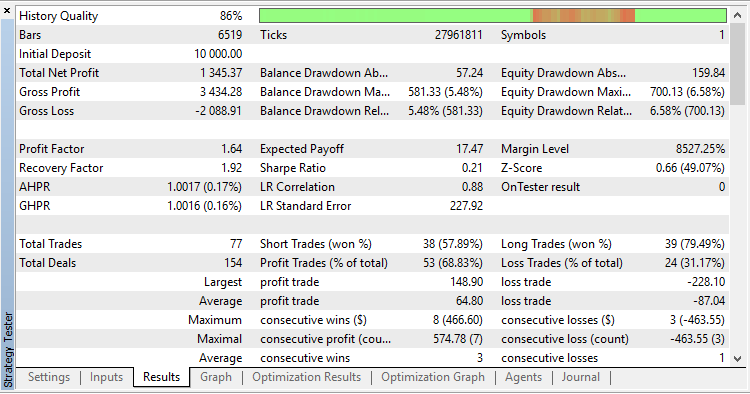Show the Agents tab

pyautogui.click(x=523, y=377)
